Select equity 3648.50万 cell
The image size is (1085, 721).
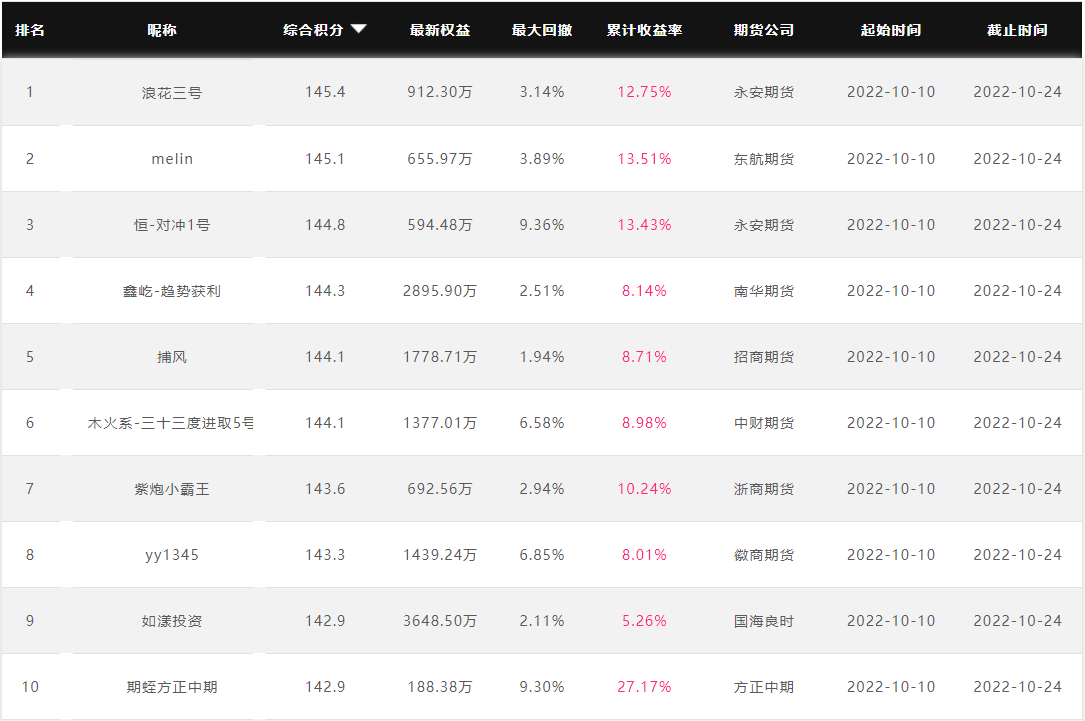click(x=440, y=621)
